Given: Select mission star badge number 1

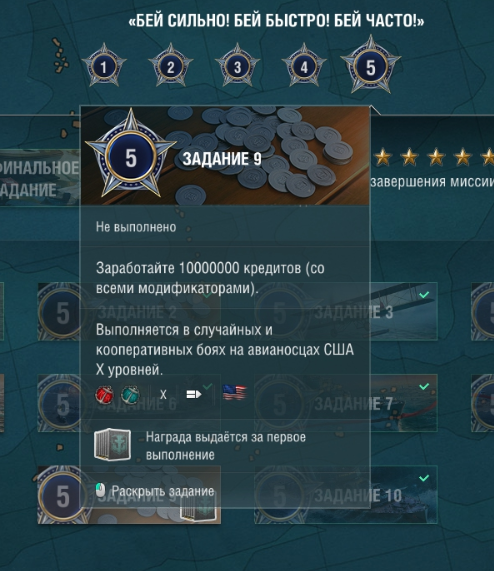Looking at the screenshot, I should tap(104, 66).
